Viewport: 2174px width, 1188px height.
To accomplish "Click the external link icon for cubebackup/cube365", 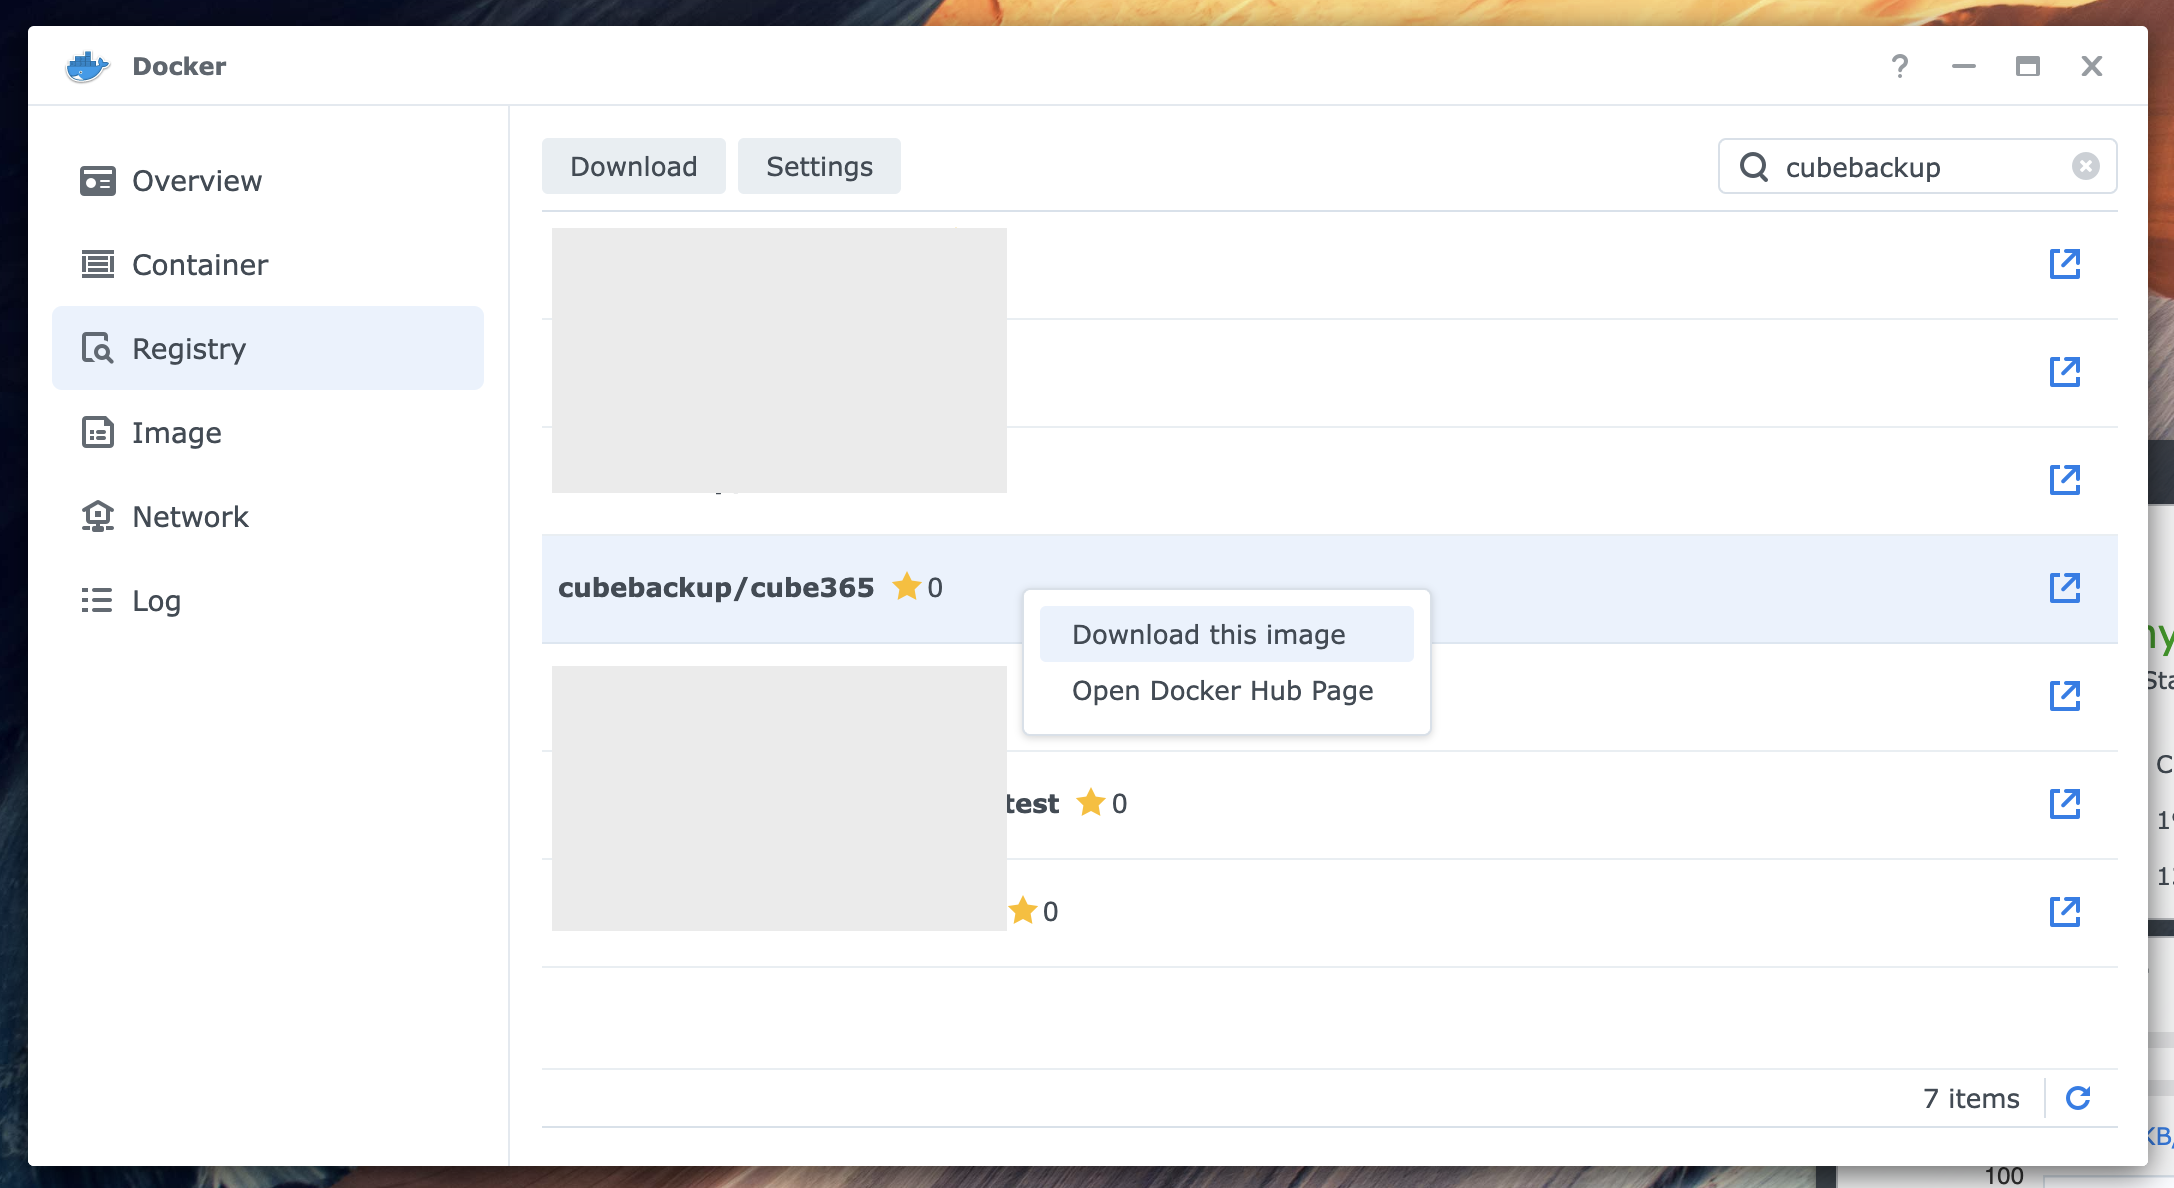I will click(2064, 587).
